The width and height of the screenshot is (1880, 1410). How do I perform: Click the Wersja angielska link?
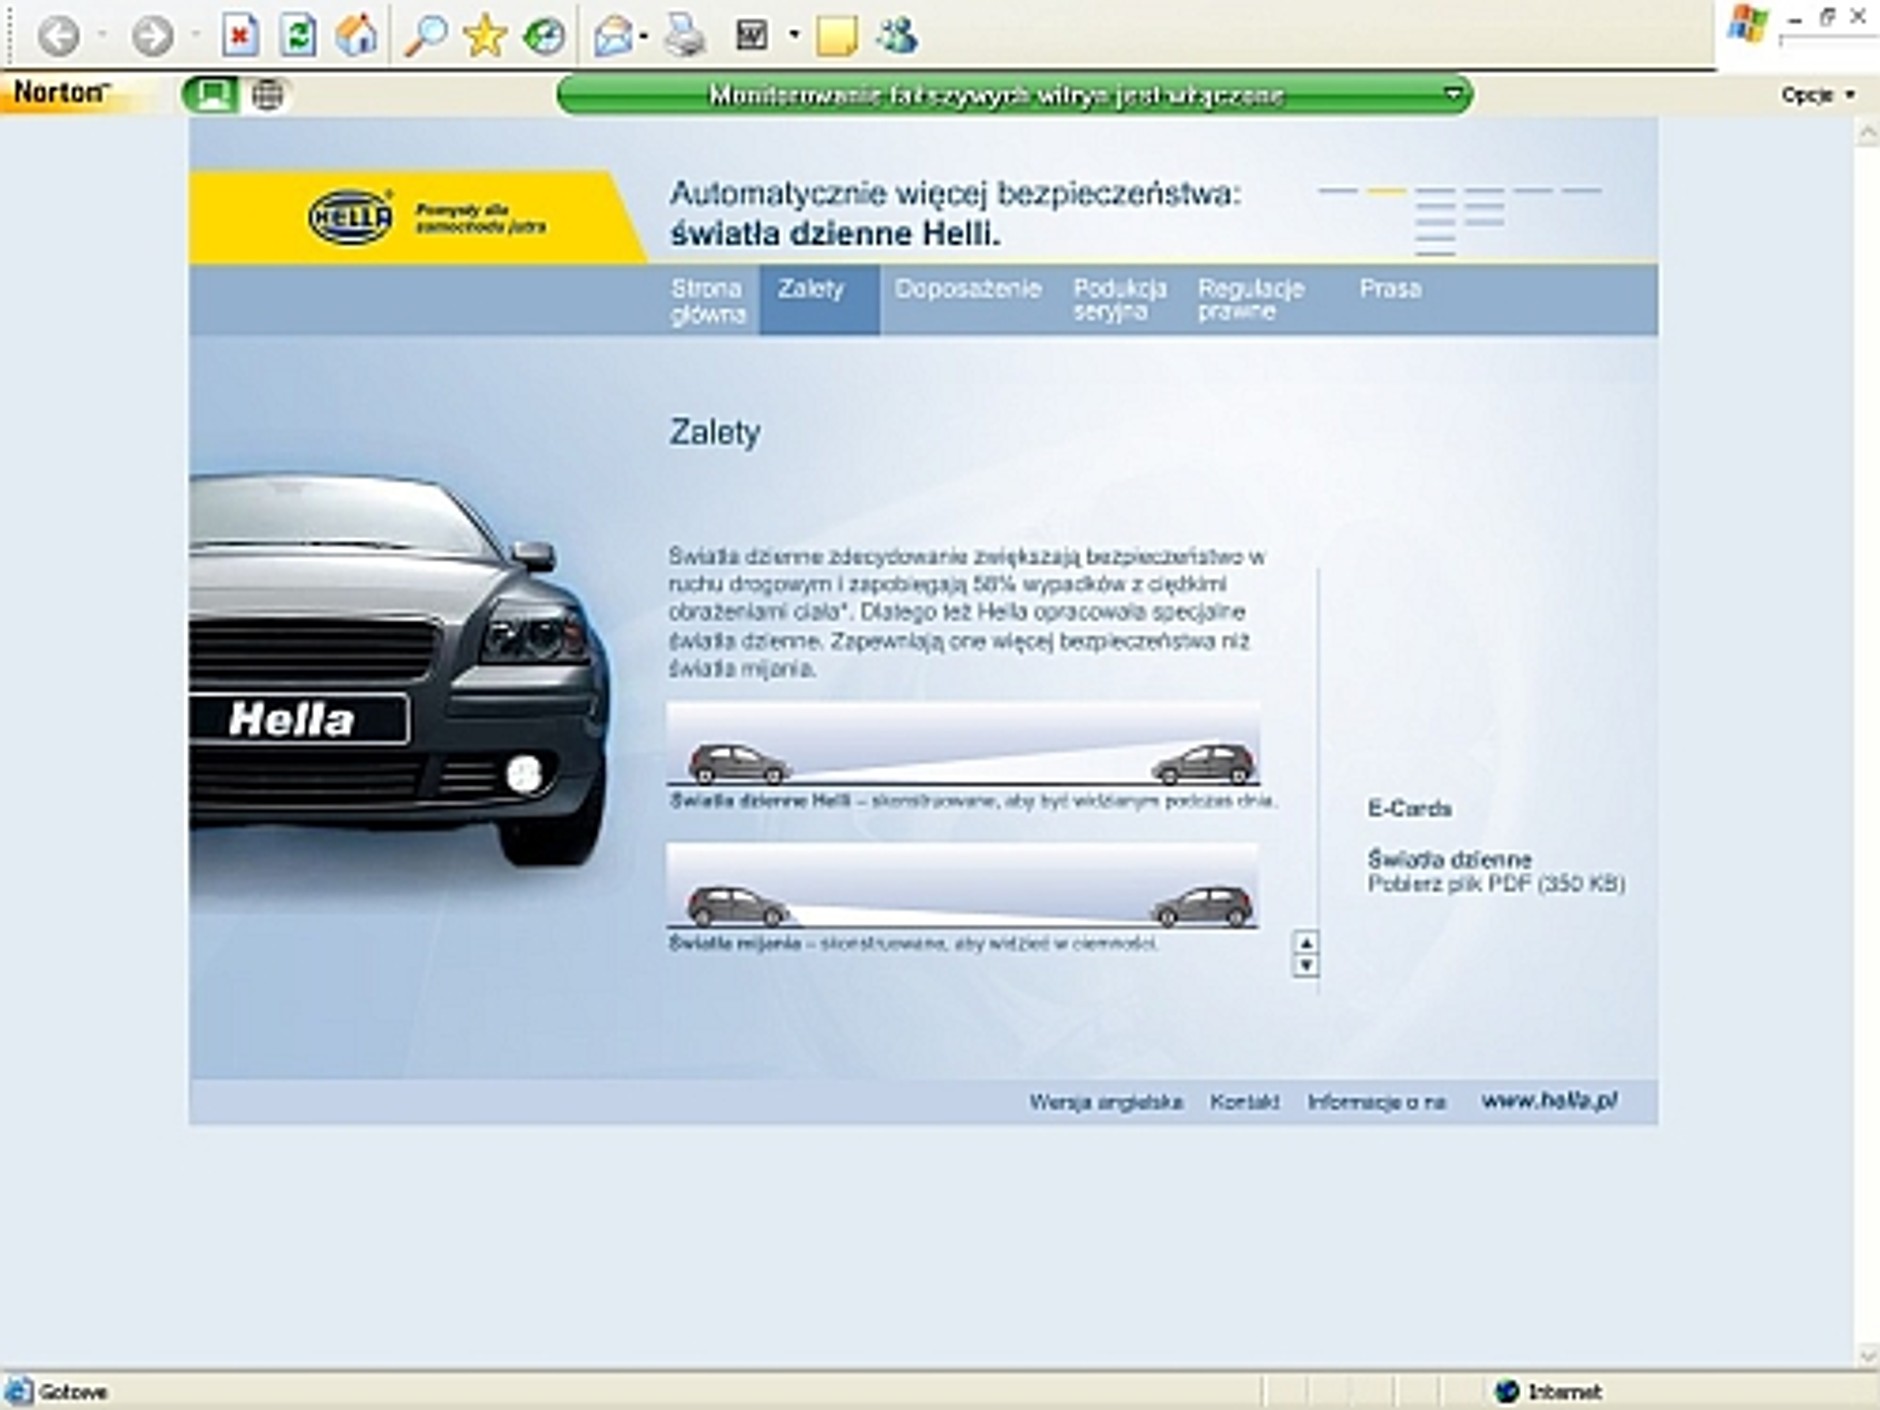coord(1105,1102)
